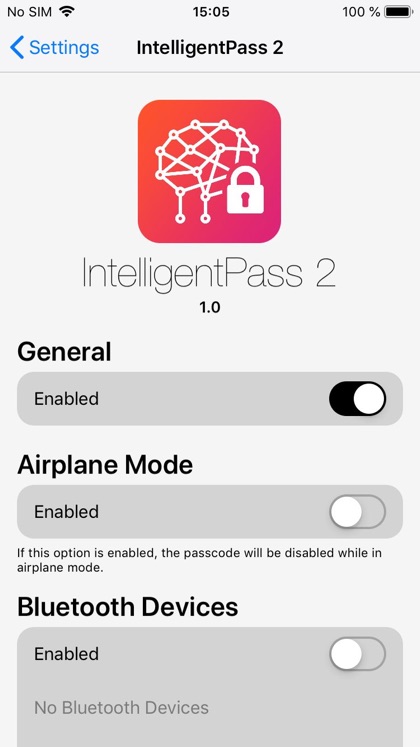Tap the Wi-Fi status icon
The width and height of the screenshot is (420, 747).
(67, 11)
